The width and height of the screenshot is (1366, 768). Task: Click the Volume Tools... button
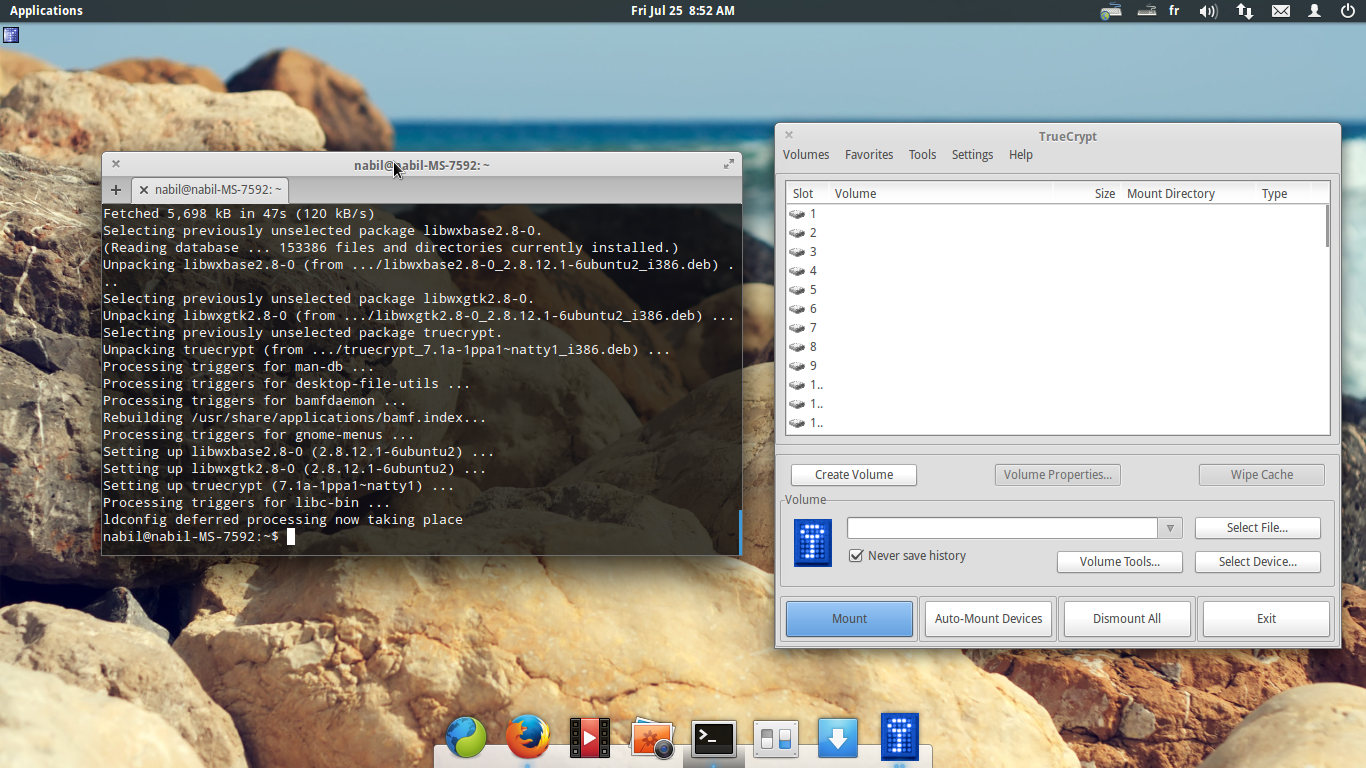pyautogui.click(x=1120, y=562)
